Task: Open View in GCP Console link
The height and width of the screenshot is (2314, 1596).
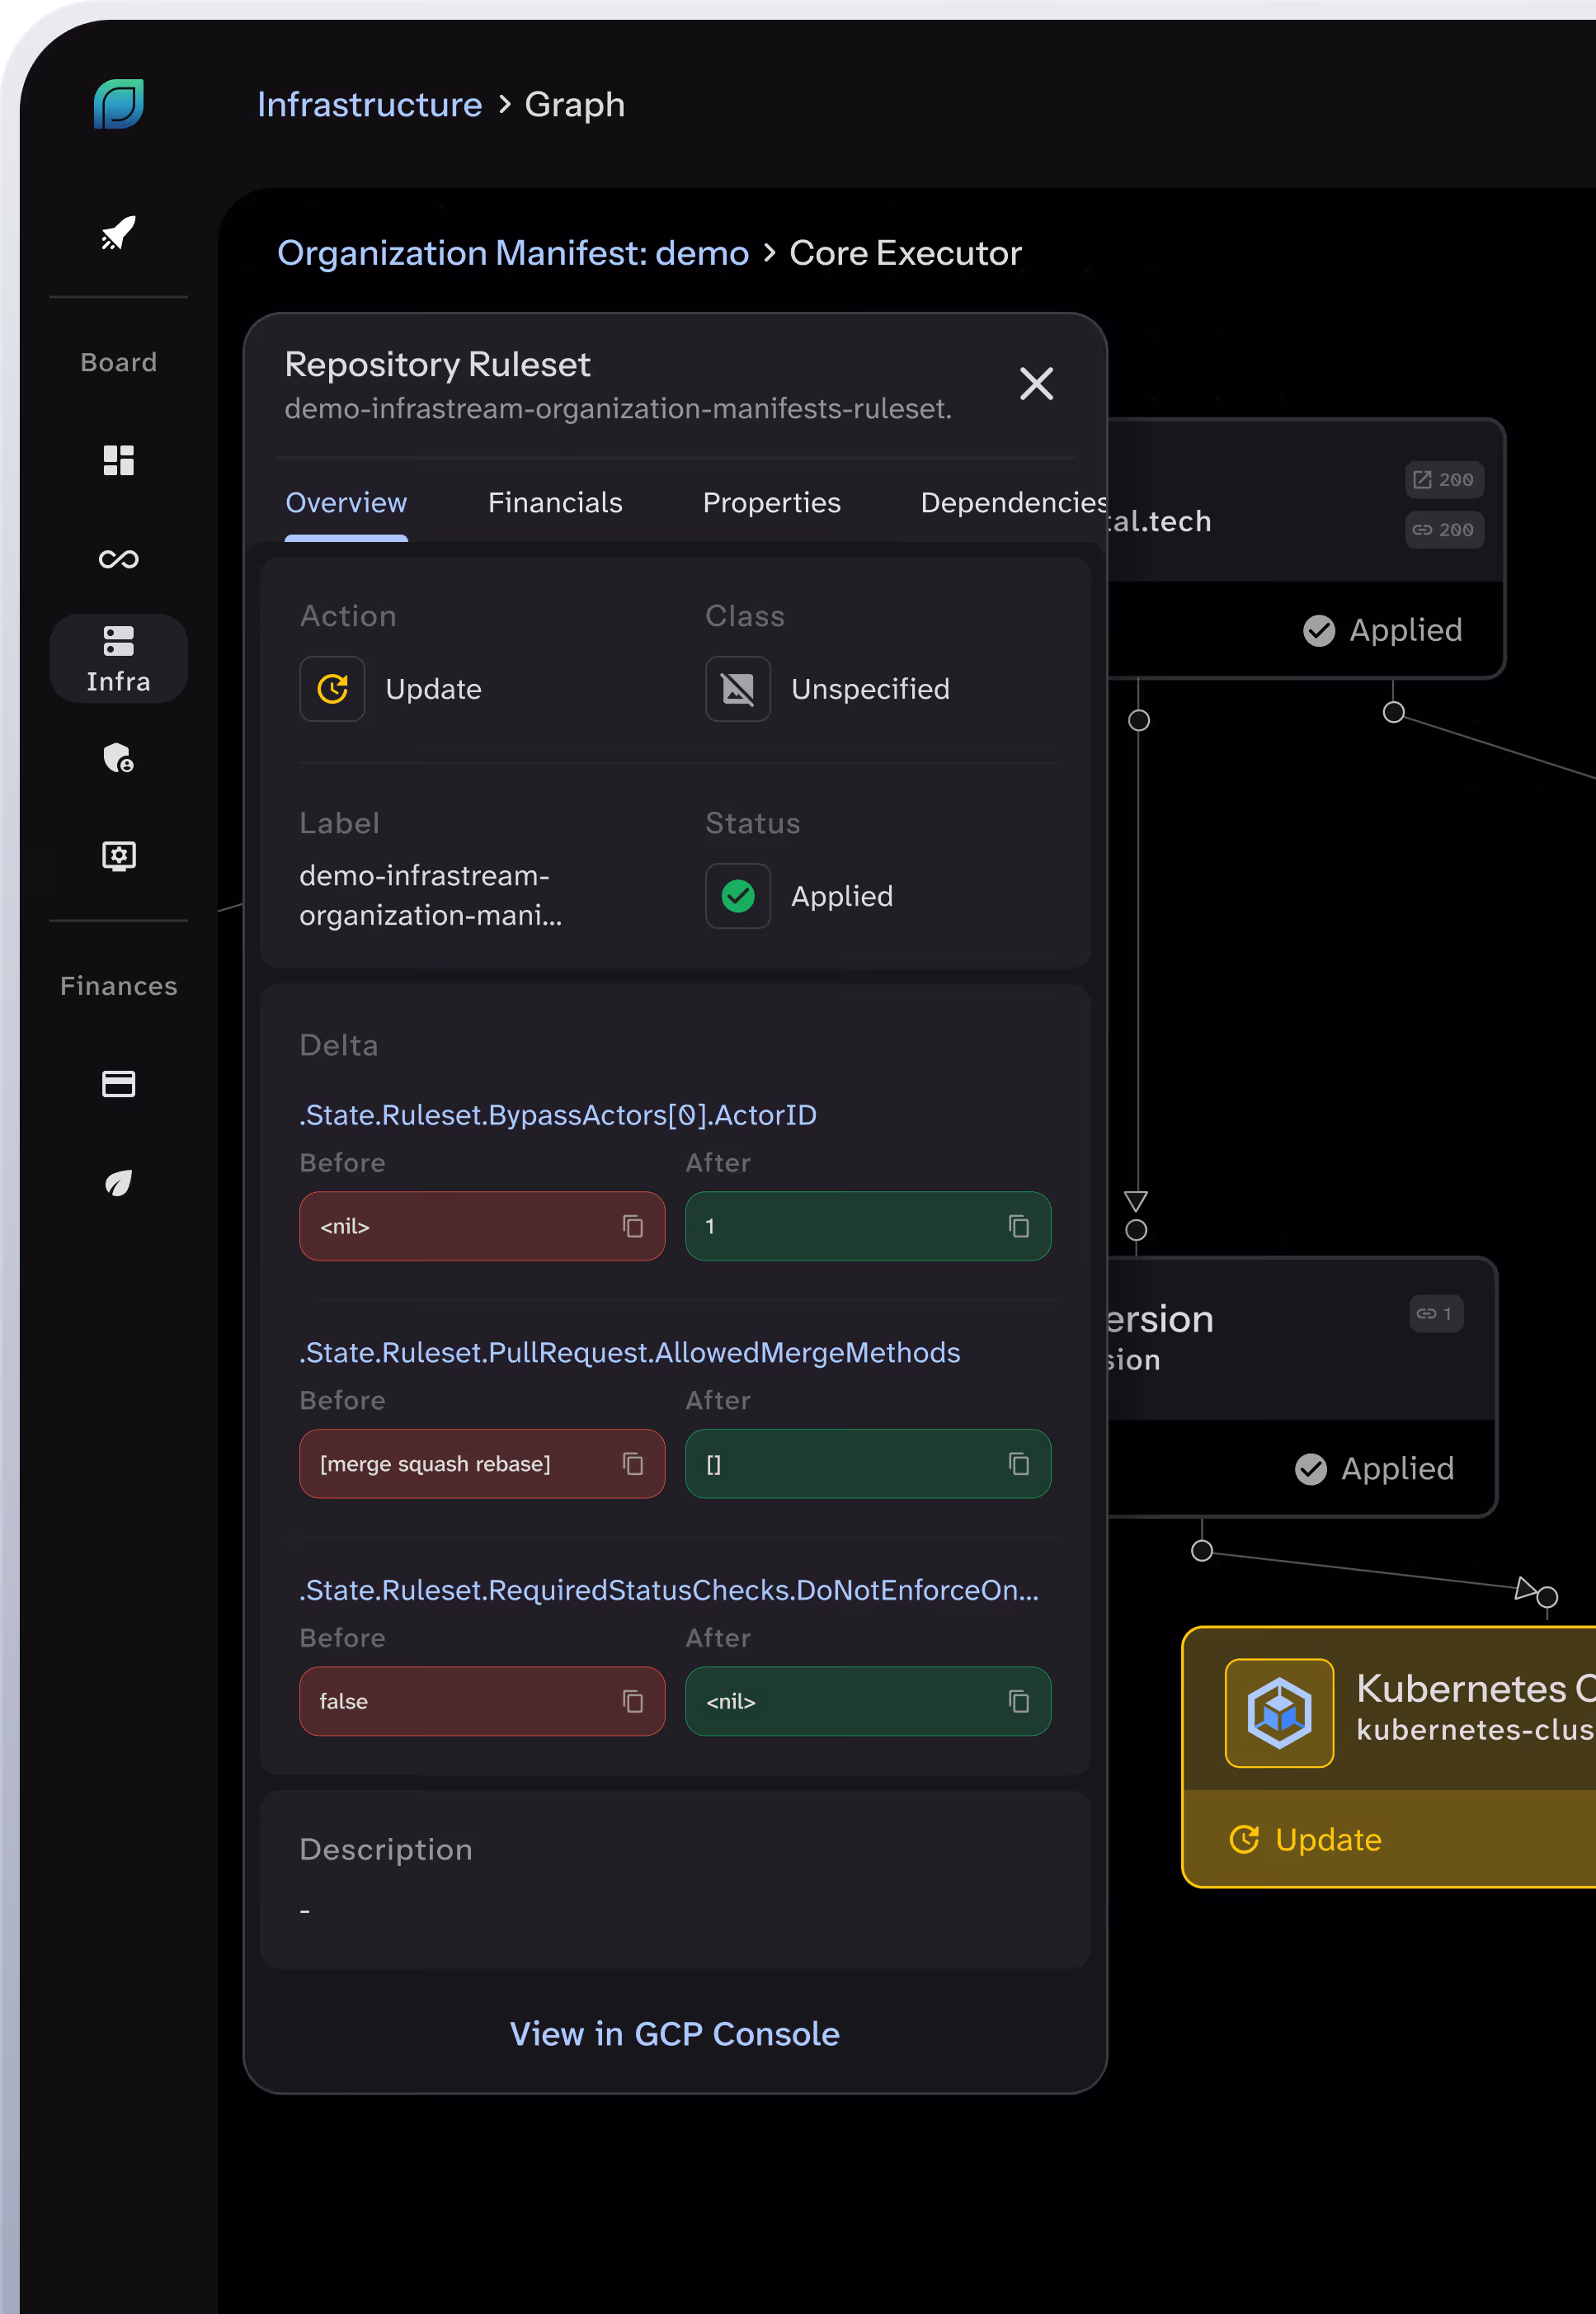Action: (x=675, y=2034)
